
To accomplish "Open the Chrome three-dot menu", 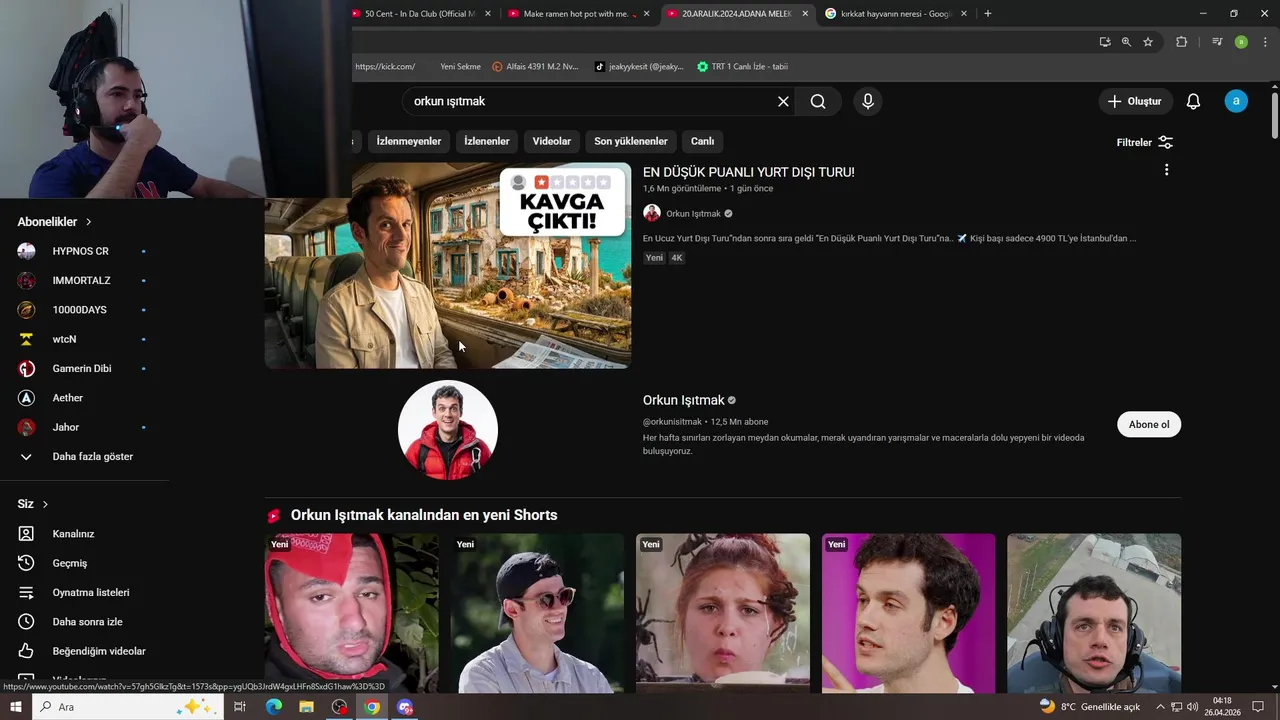I will tap(1264, 42).
